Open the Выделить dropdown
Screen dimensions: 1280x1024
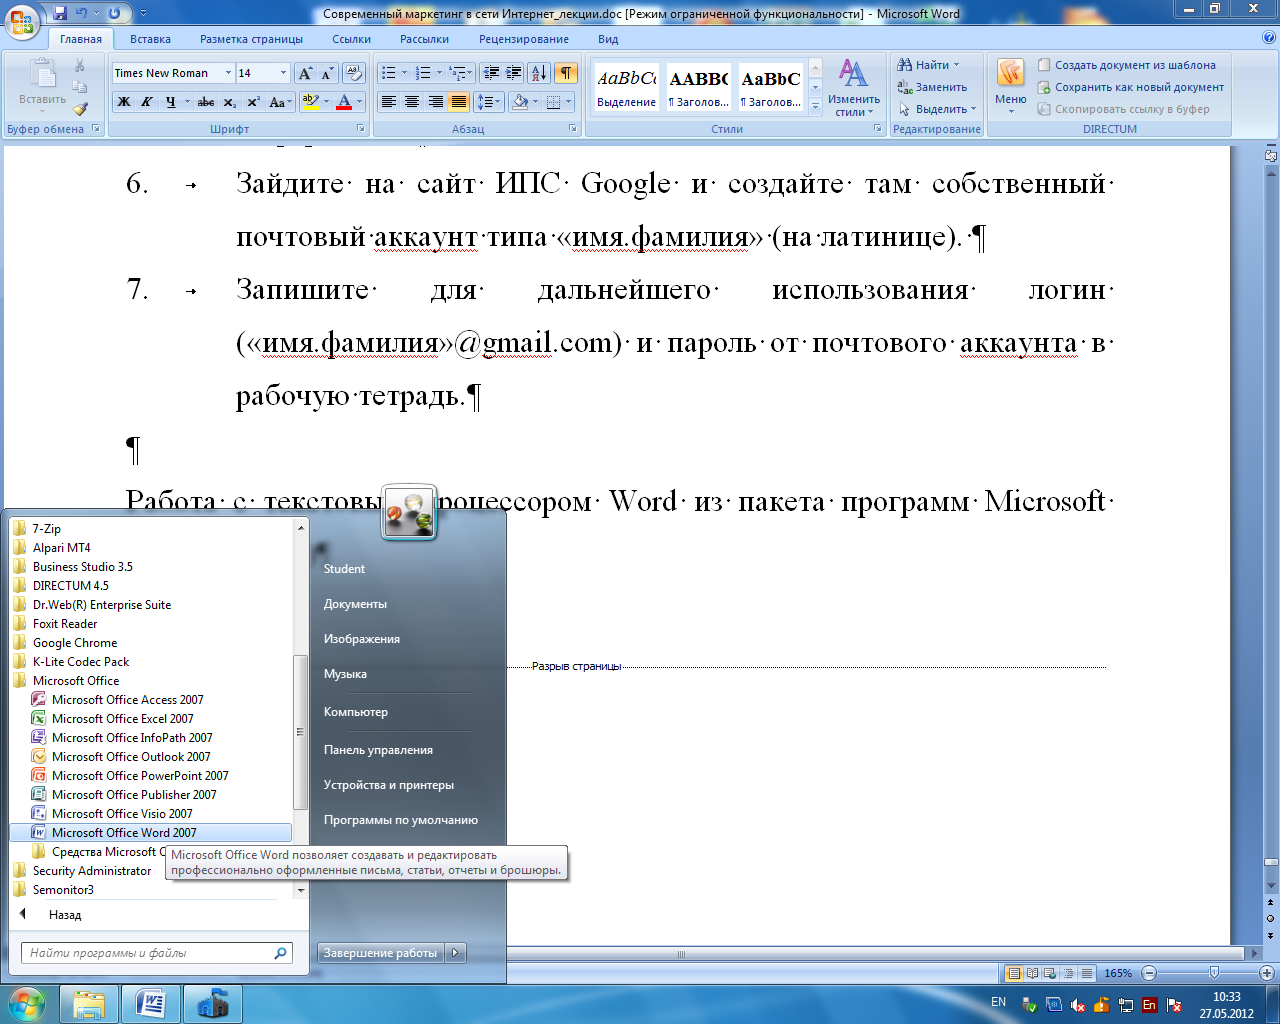[937, 109]
